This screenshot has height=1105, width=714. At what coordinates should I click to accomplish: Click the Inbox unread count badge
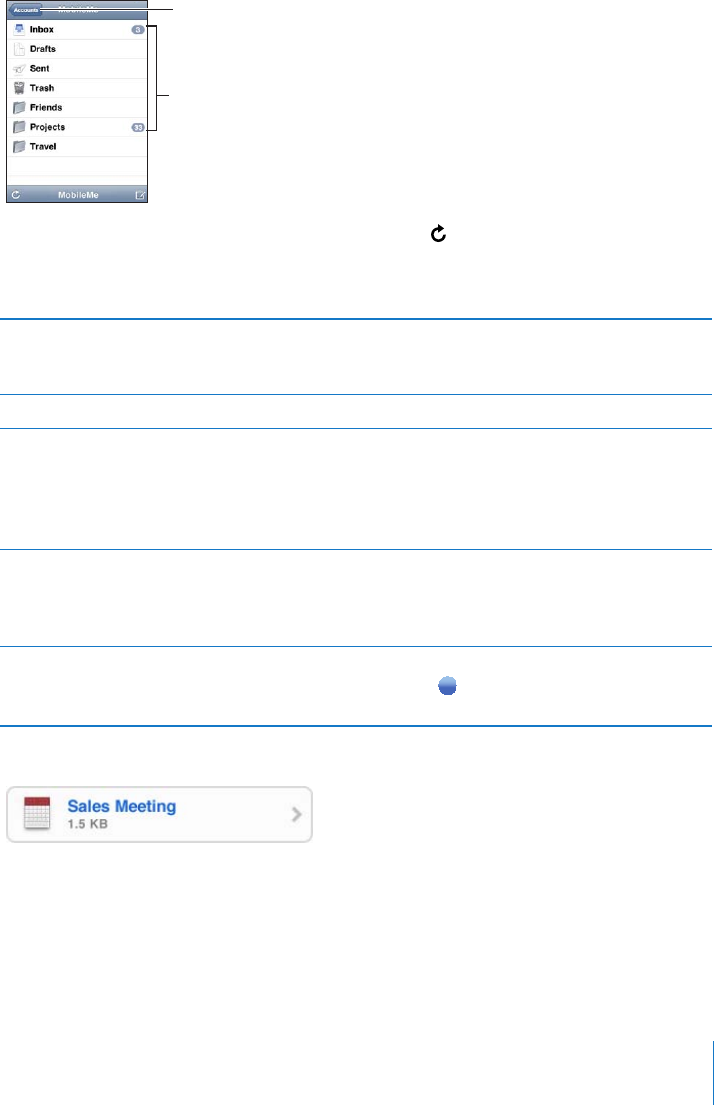tap(138, 30)
